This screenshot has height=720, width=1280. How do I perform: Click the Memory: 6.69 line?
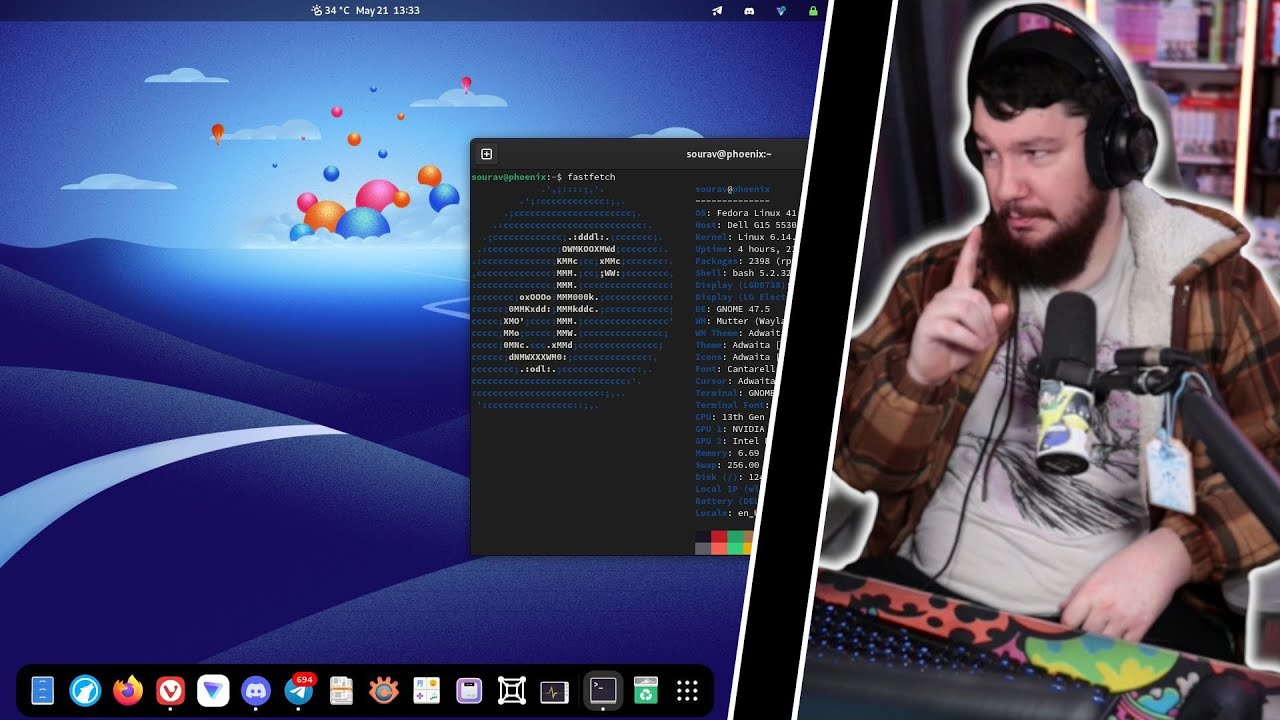(x=728, y=453)
